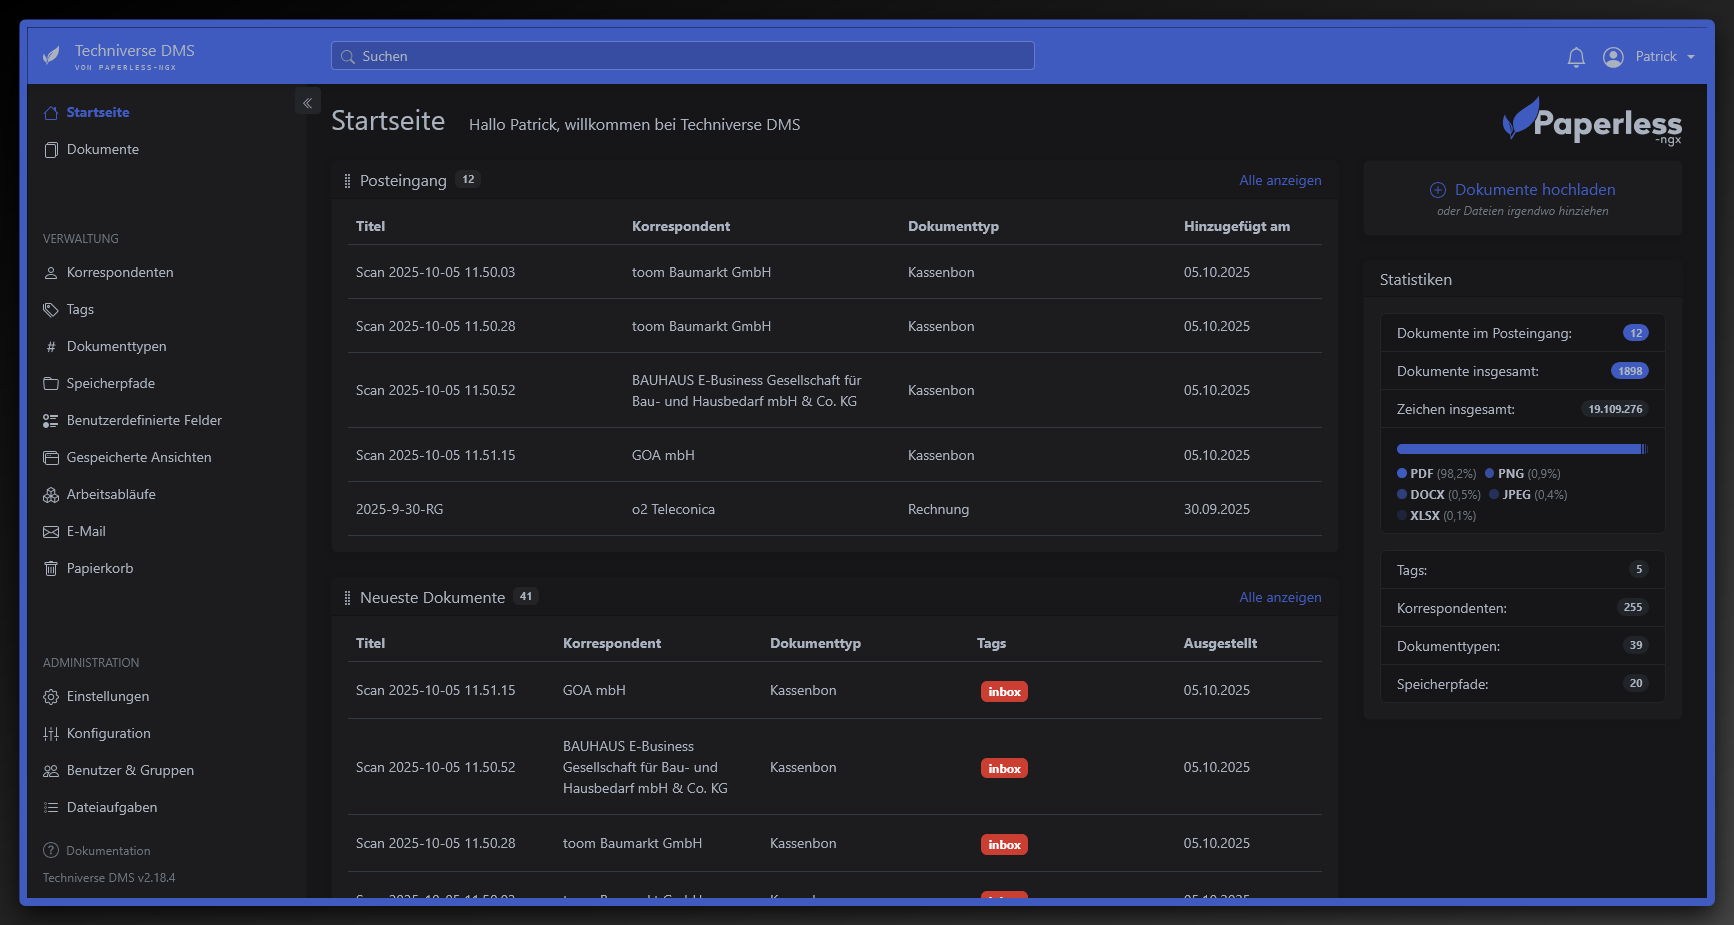This screenshot has width=1734, height=925.
Task: Click the Dokumentation question mark icon
Action: pyautogui.click(x=50, y=850)
